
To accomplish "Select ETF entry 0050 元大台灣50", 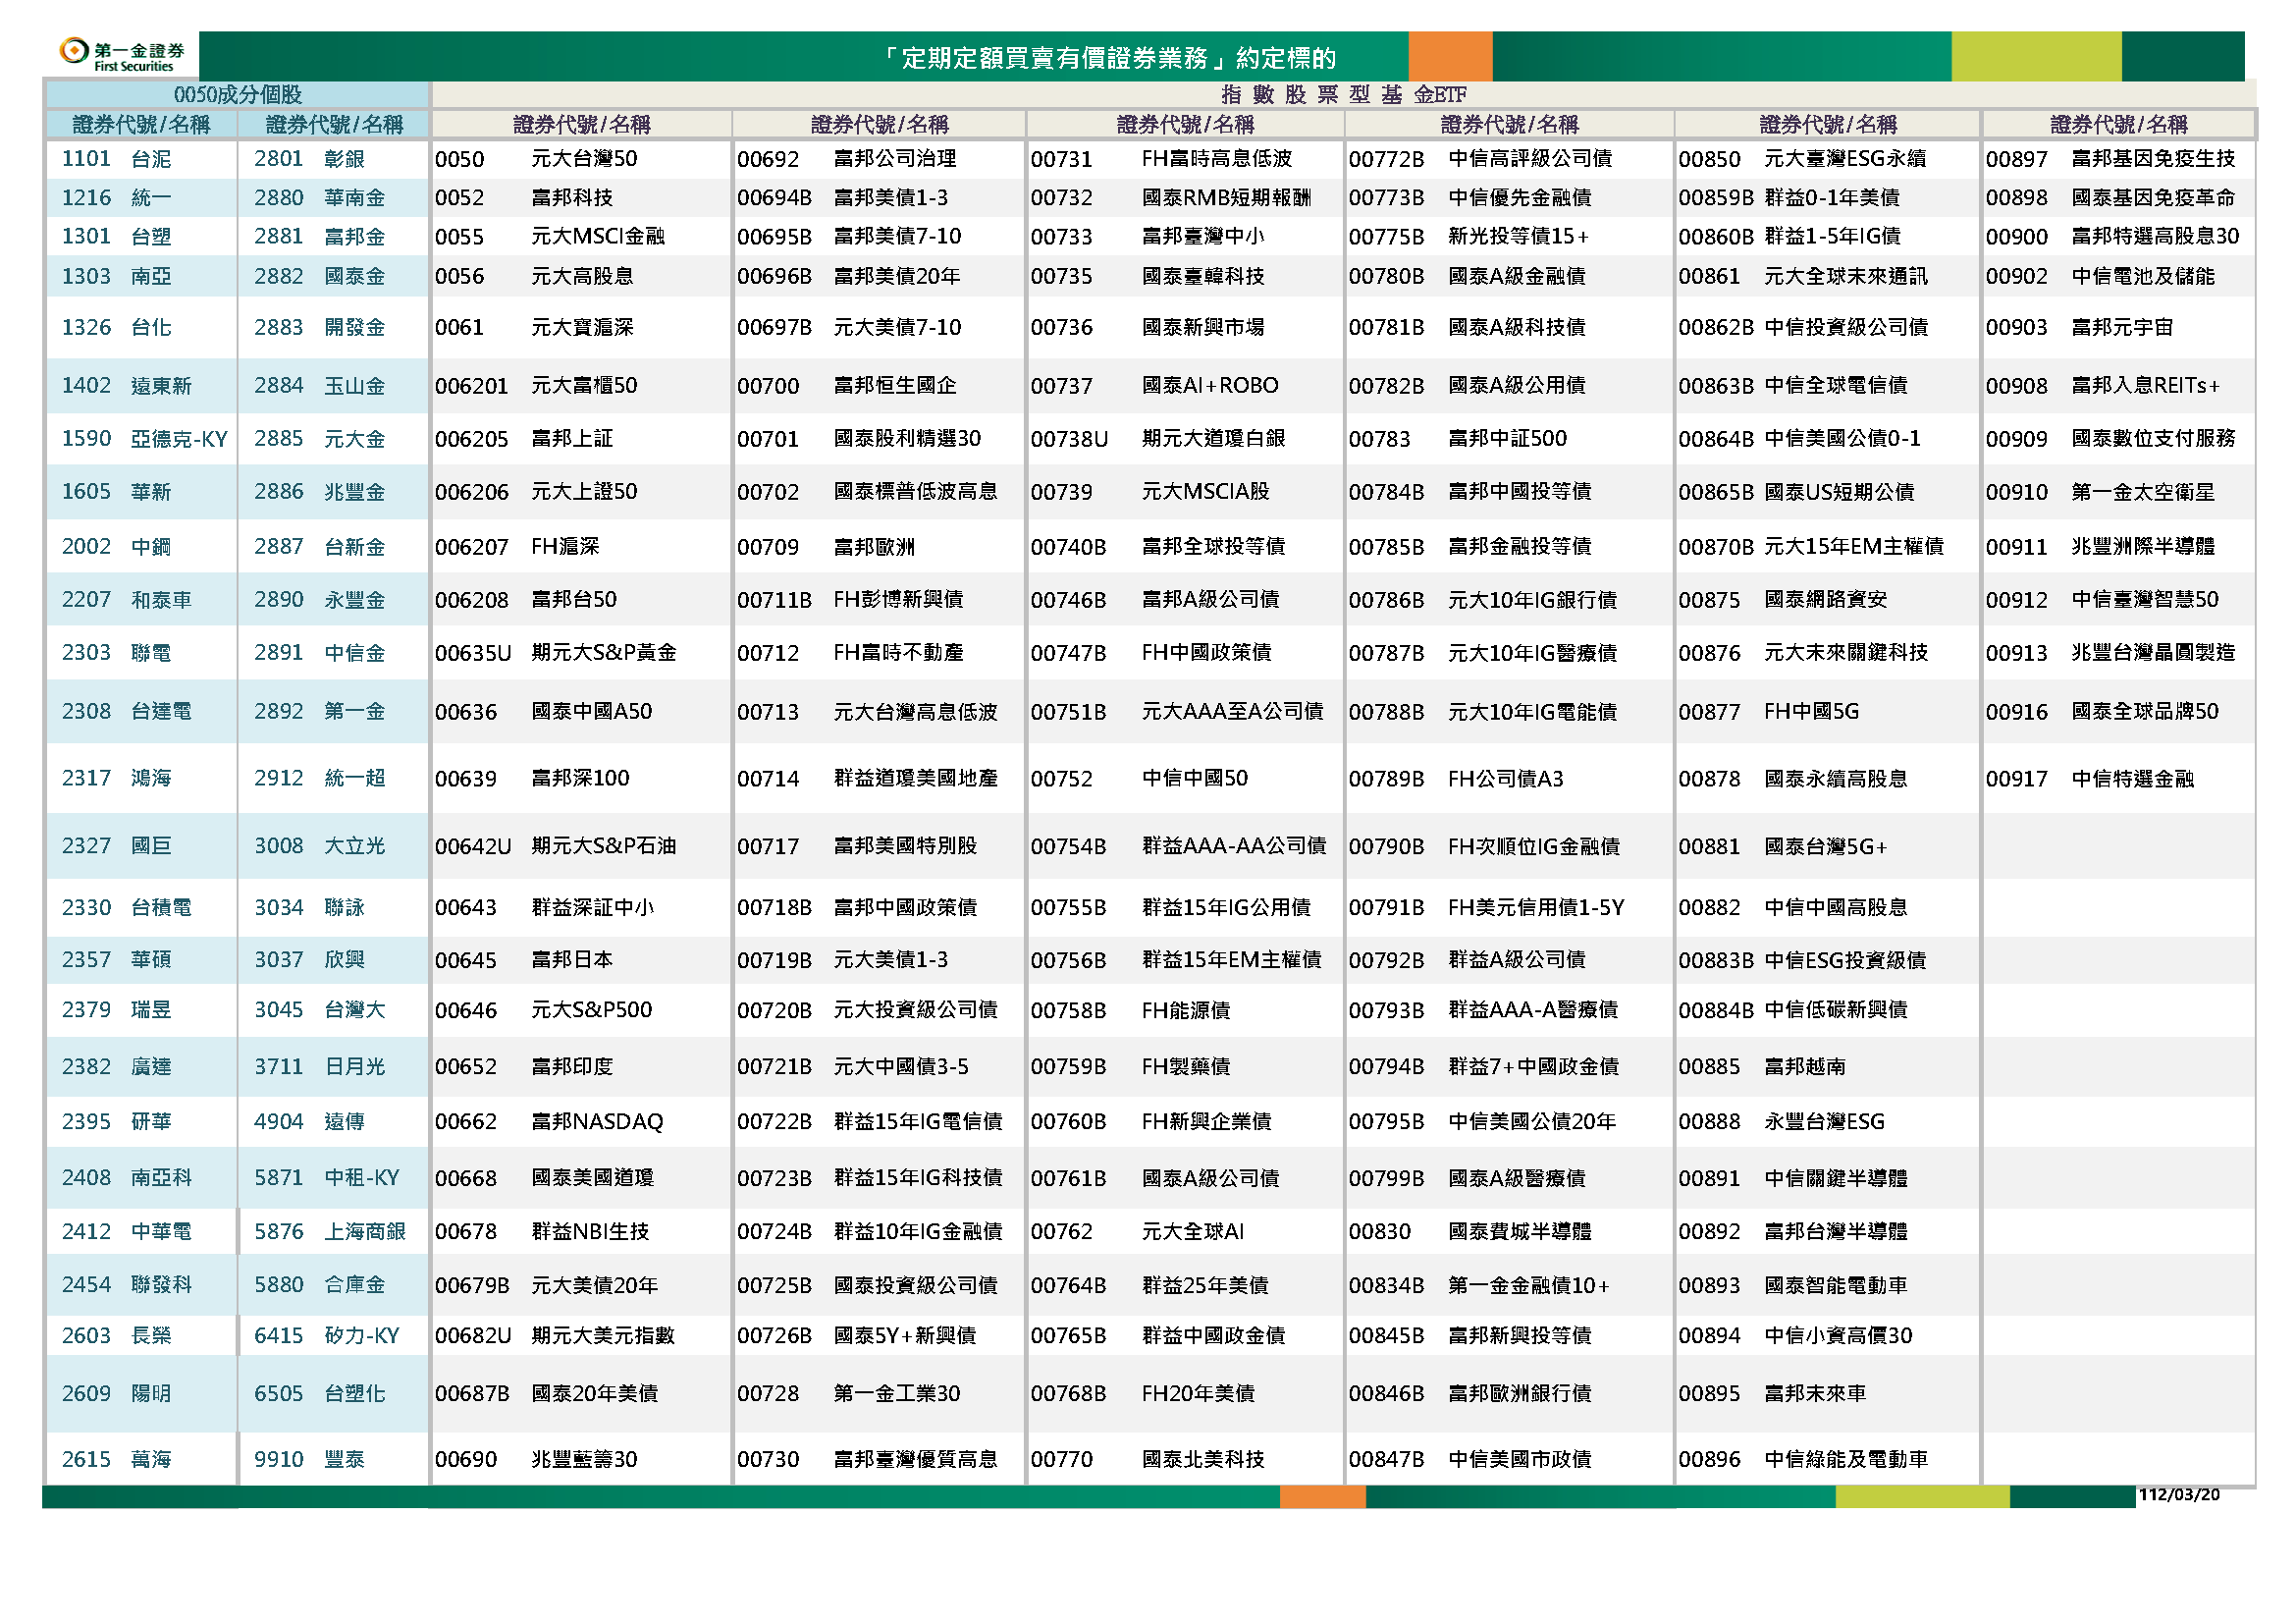I will click(536, 159).
